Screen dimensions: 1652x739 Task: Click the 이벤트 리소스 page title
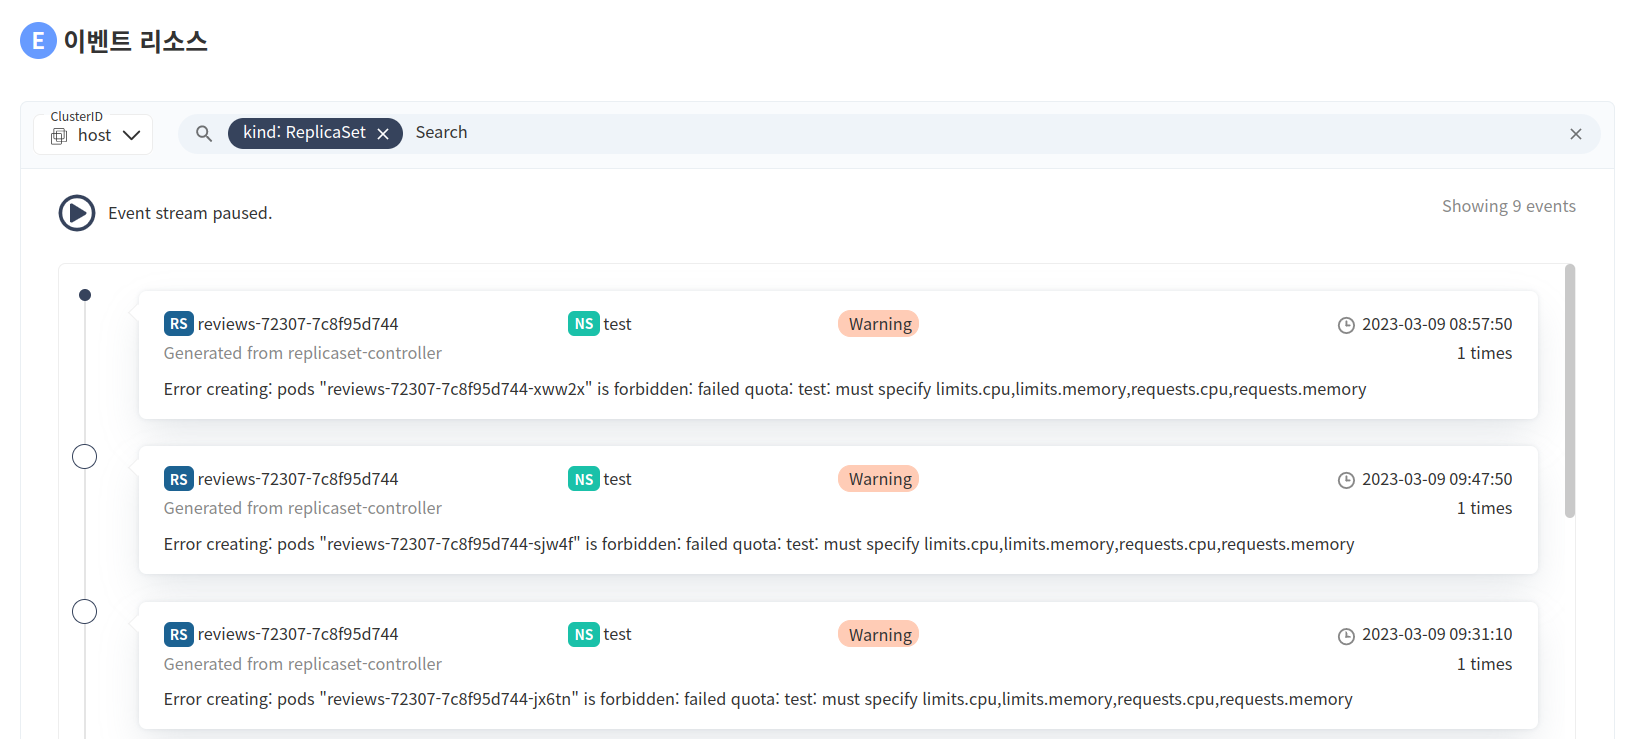click(135, 41)
